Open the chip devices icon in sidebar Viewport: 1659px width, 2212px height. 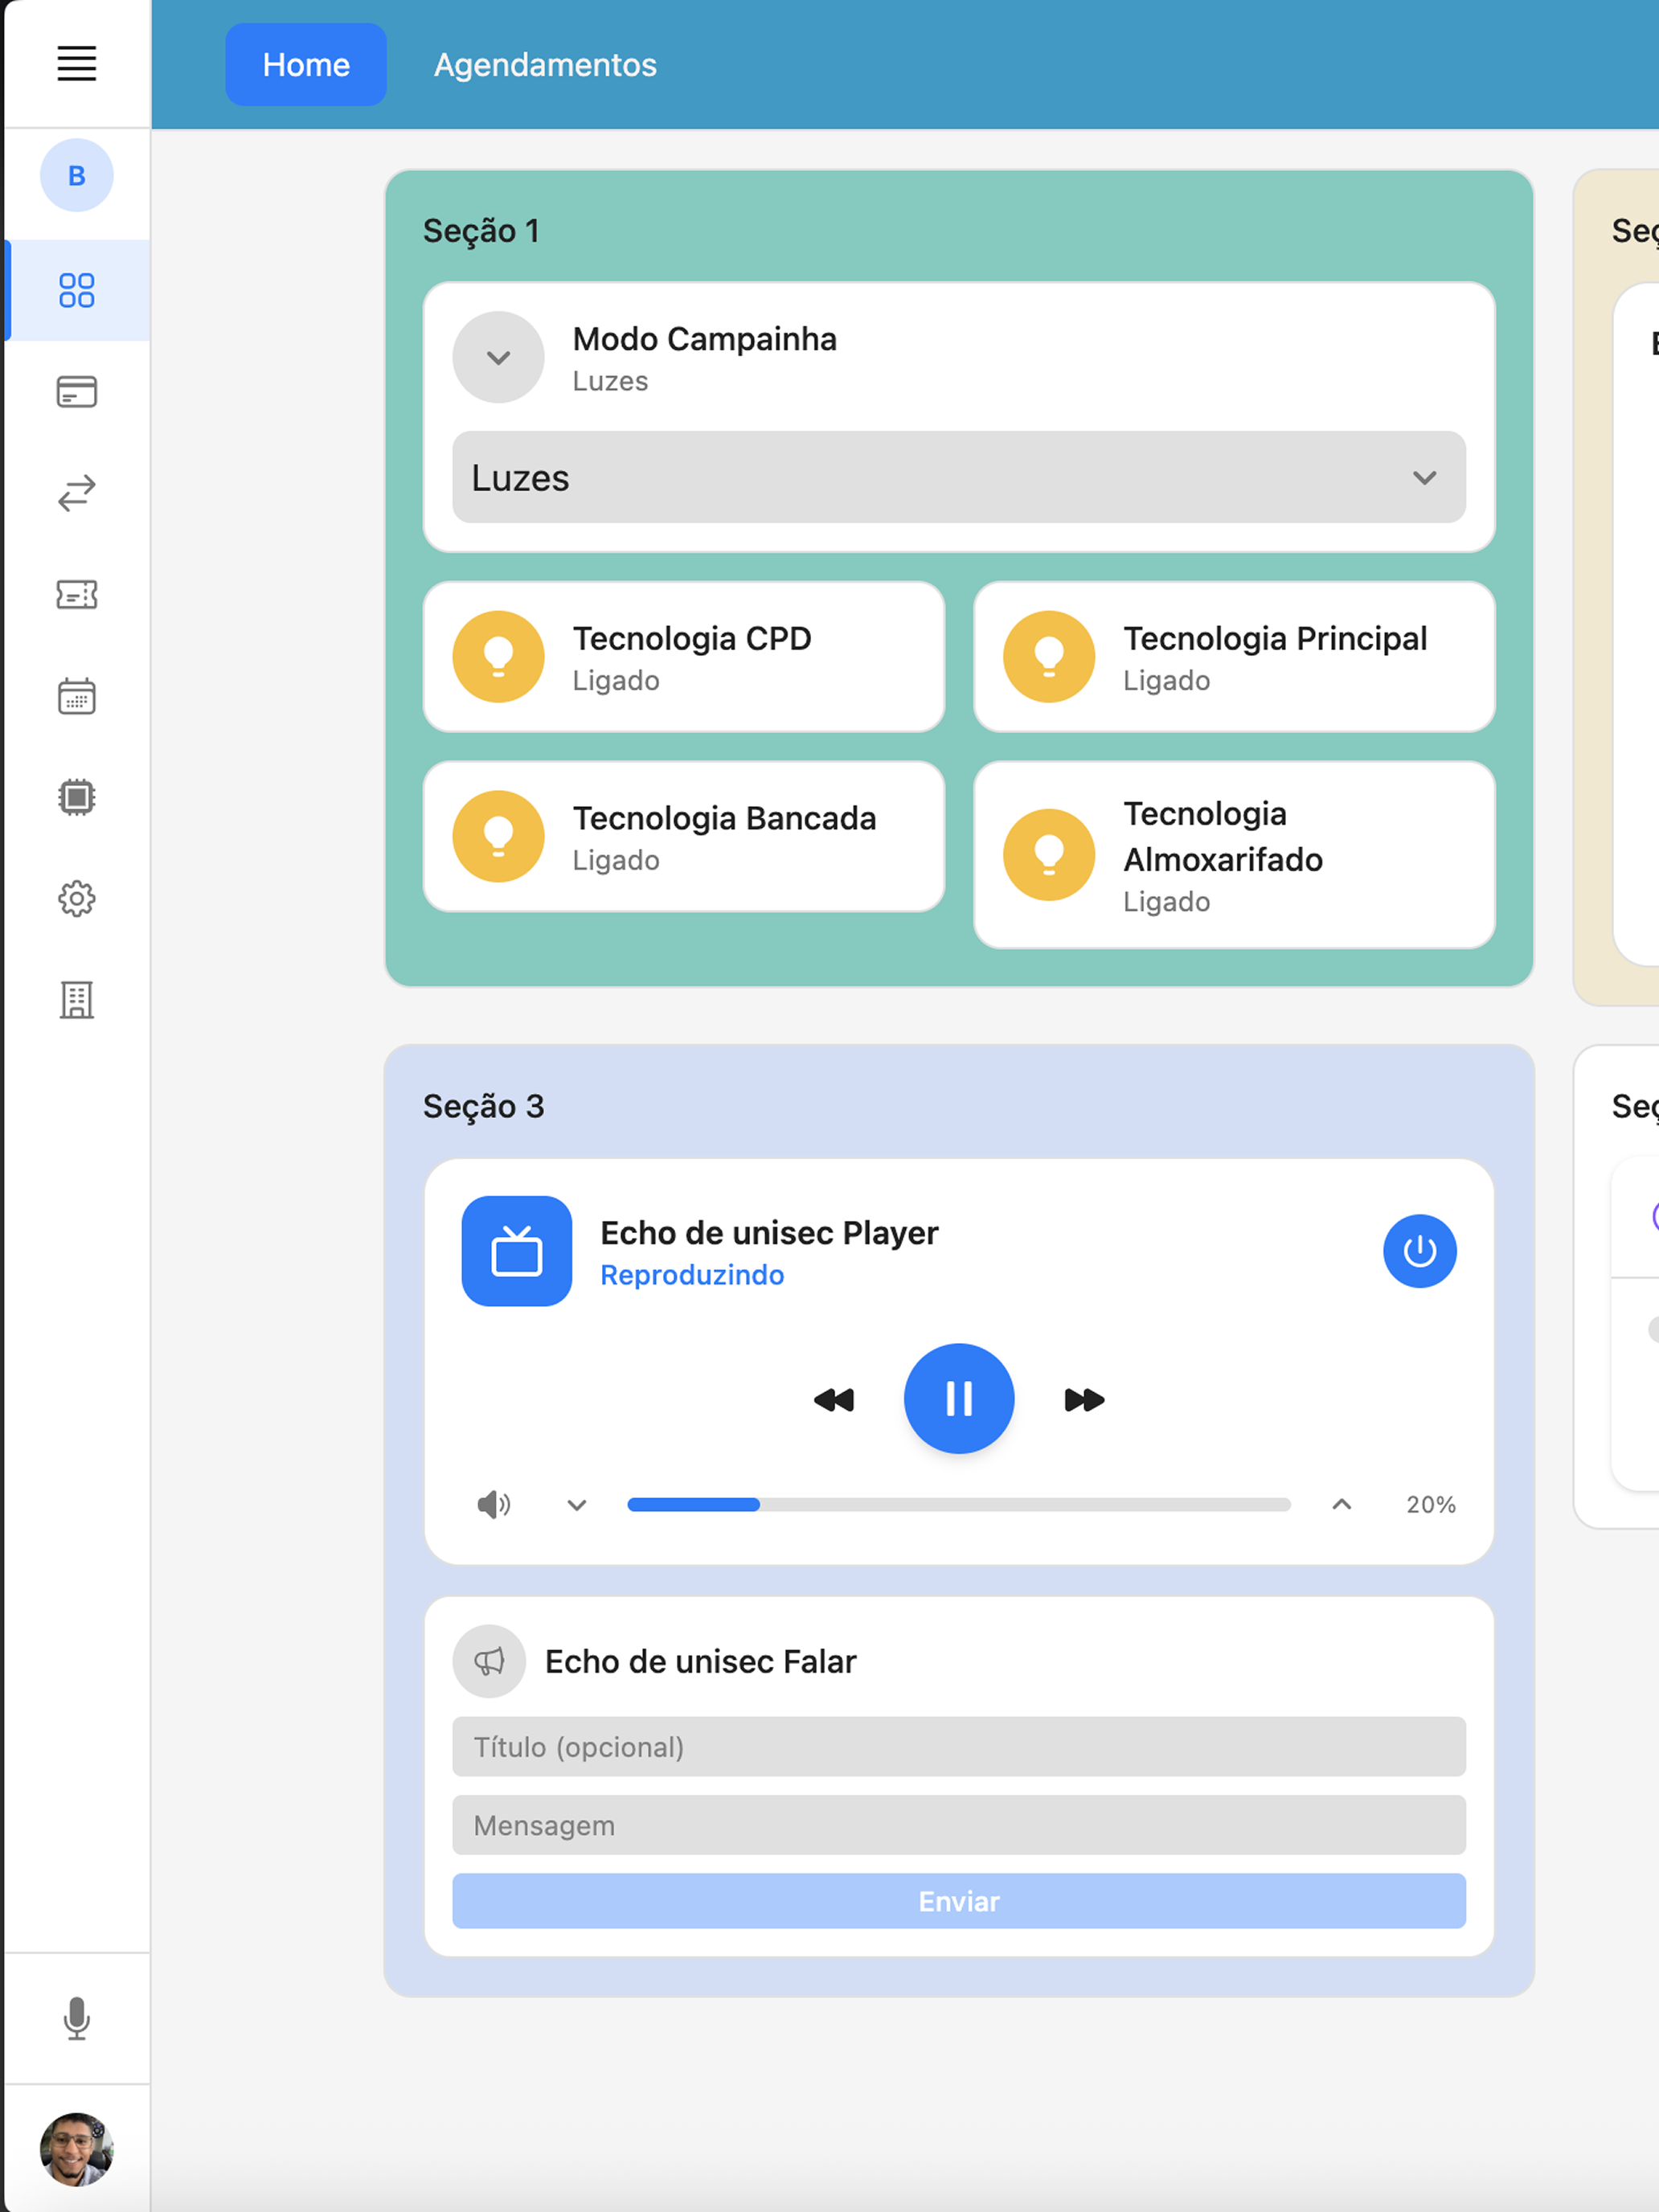pyautogui.click(x=76, y=797)
